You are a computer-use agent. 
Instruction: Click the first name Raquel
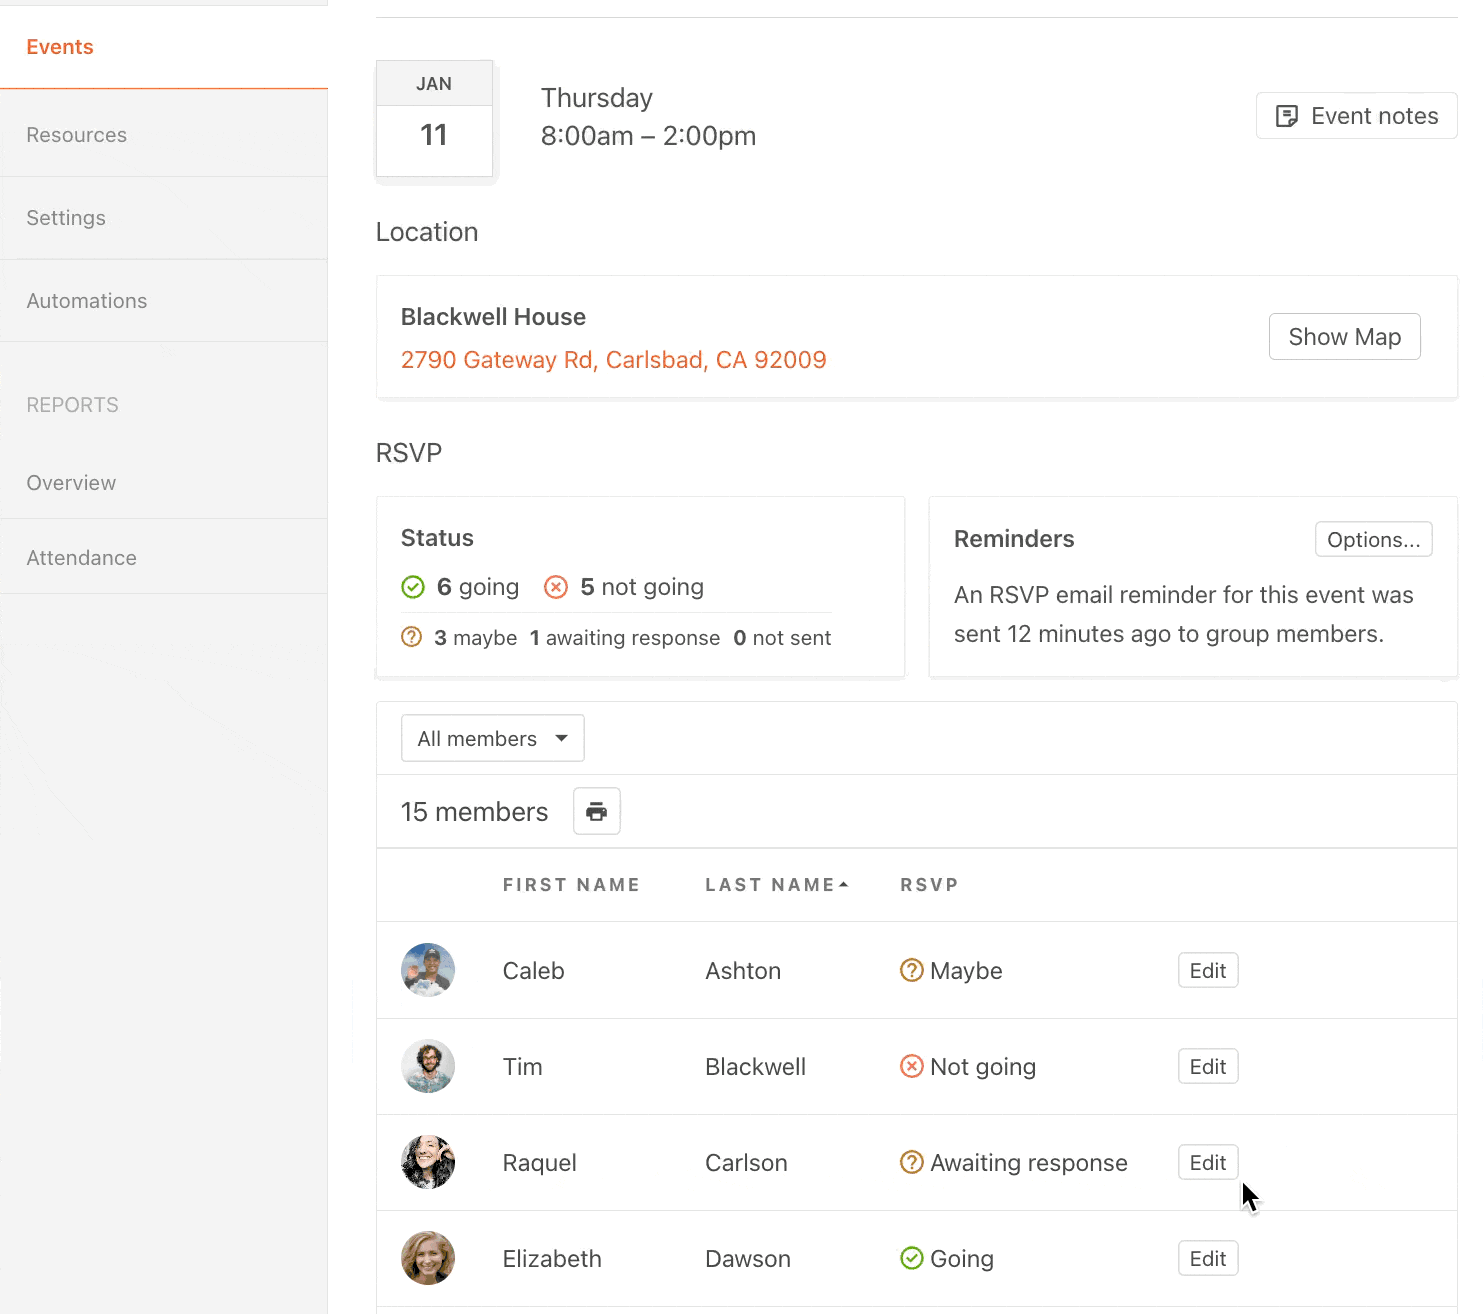540,1163
